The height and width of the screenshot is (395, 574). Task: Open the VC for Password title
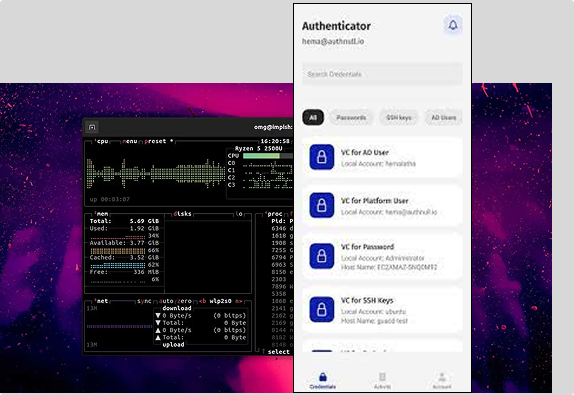pos(367,247)
